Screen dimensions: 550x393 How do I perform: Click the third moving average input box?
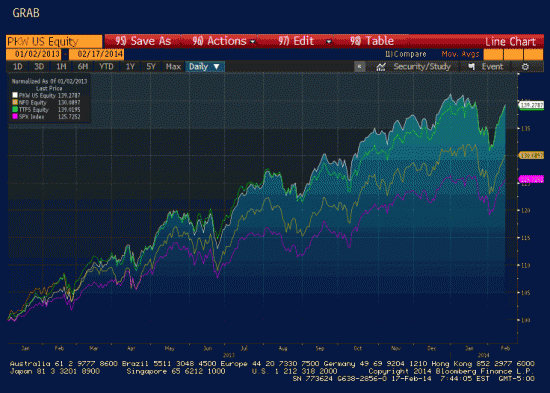click(534, 54)
